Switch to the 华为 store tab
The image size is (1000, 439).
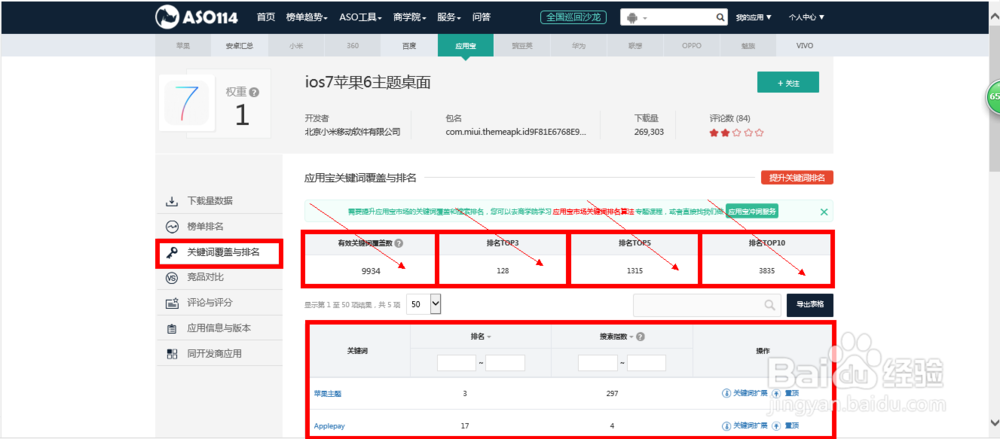[578, 46]
